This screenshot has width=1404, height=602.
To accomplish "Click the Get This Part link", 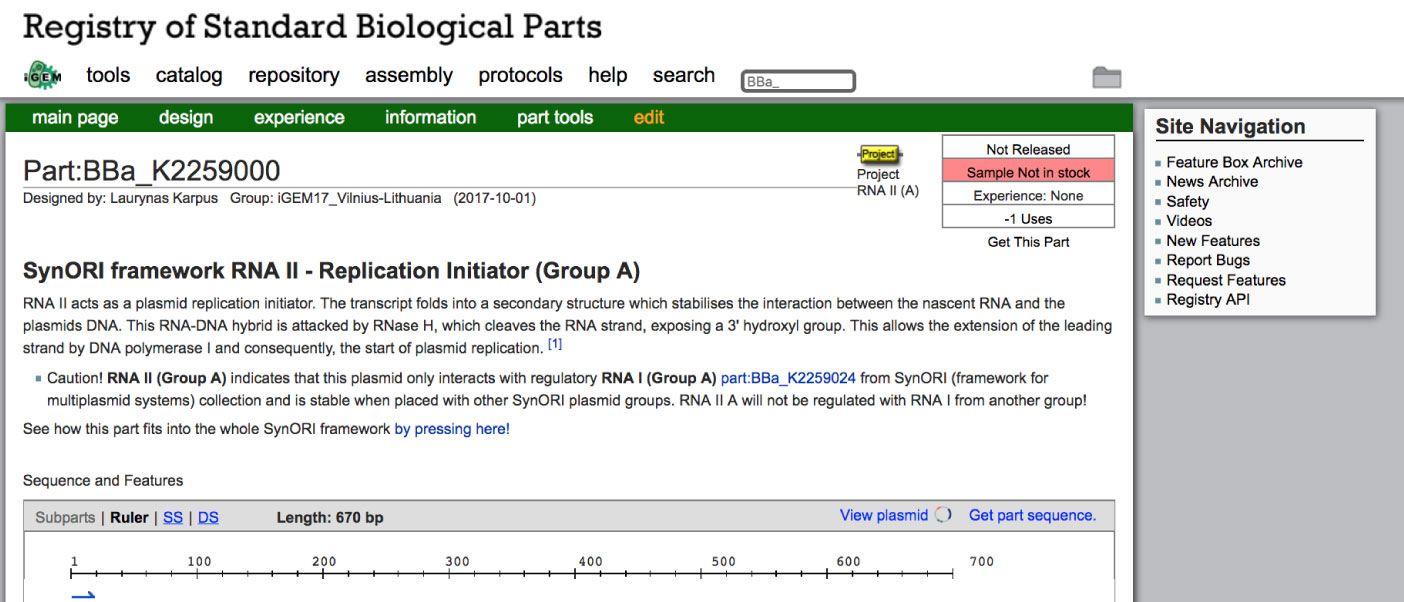I will point(1028,242).
